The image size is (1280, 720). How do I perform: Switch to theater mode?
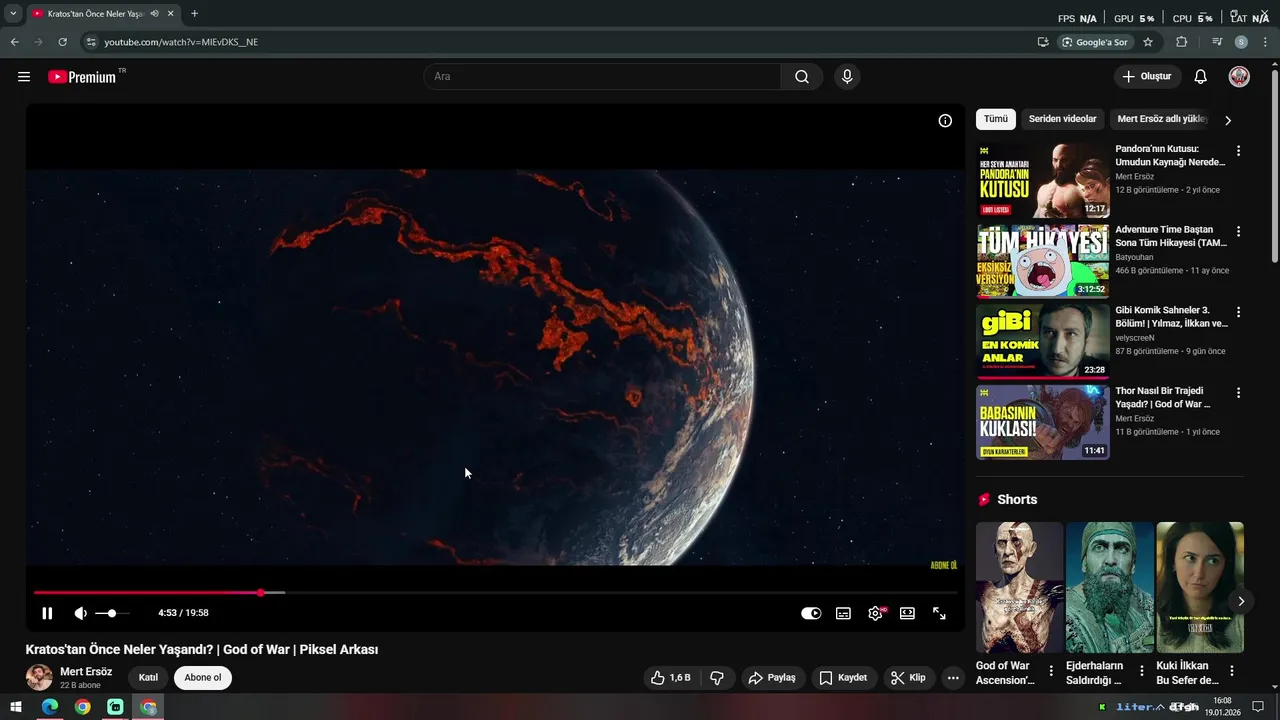coord(907,613)
